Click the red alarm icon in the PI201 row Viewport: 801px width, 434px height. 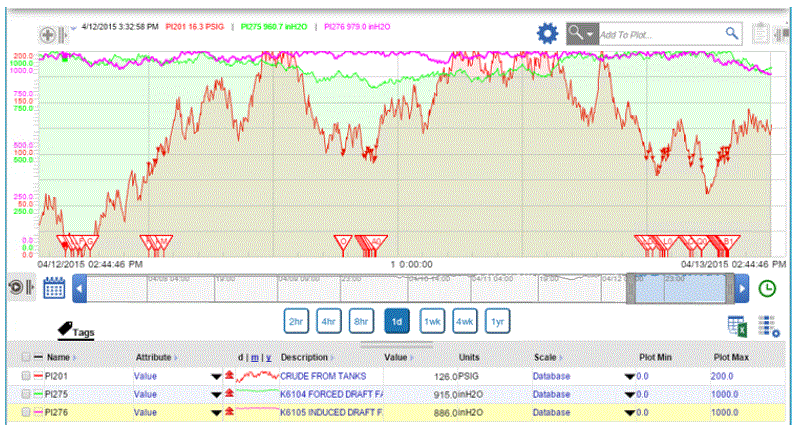[229, 375]
